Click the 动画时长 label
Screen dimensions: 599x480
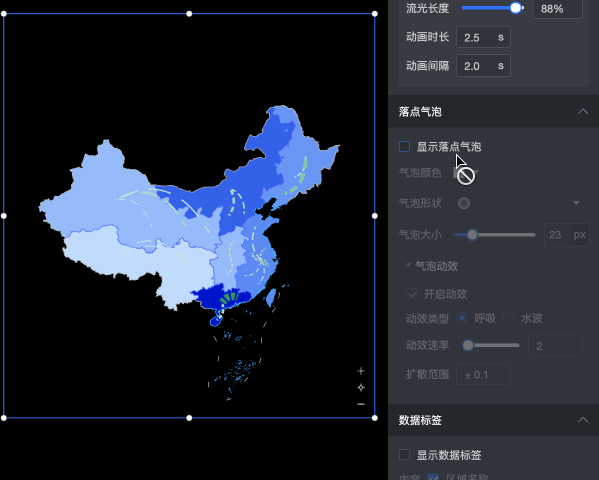click(x=427, y=37)
